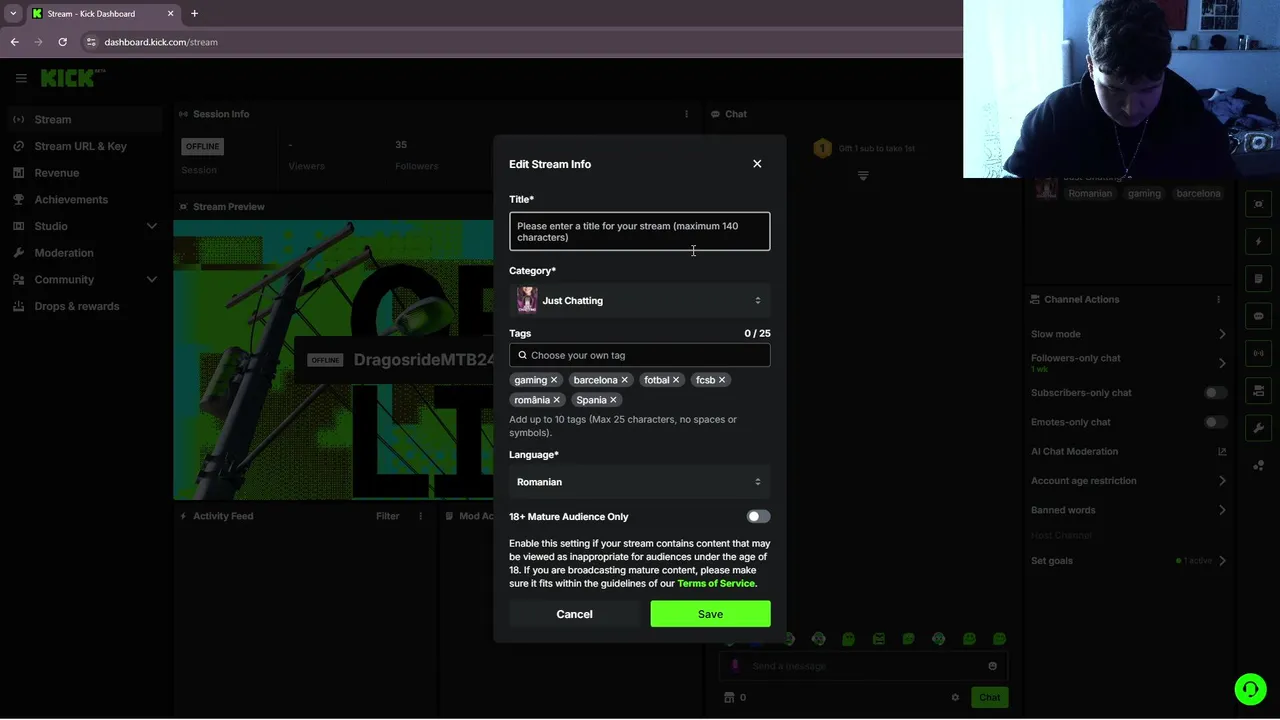Toggle 18+ Mature Audience Only switch

pos(758,517)
